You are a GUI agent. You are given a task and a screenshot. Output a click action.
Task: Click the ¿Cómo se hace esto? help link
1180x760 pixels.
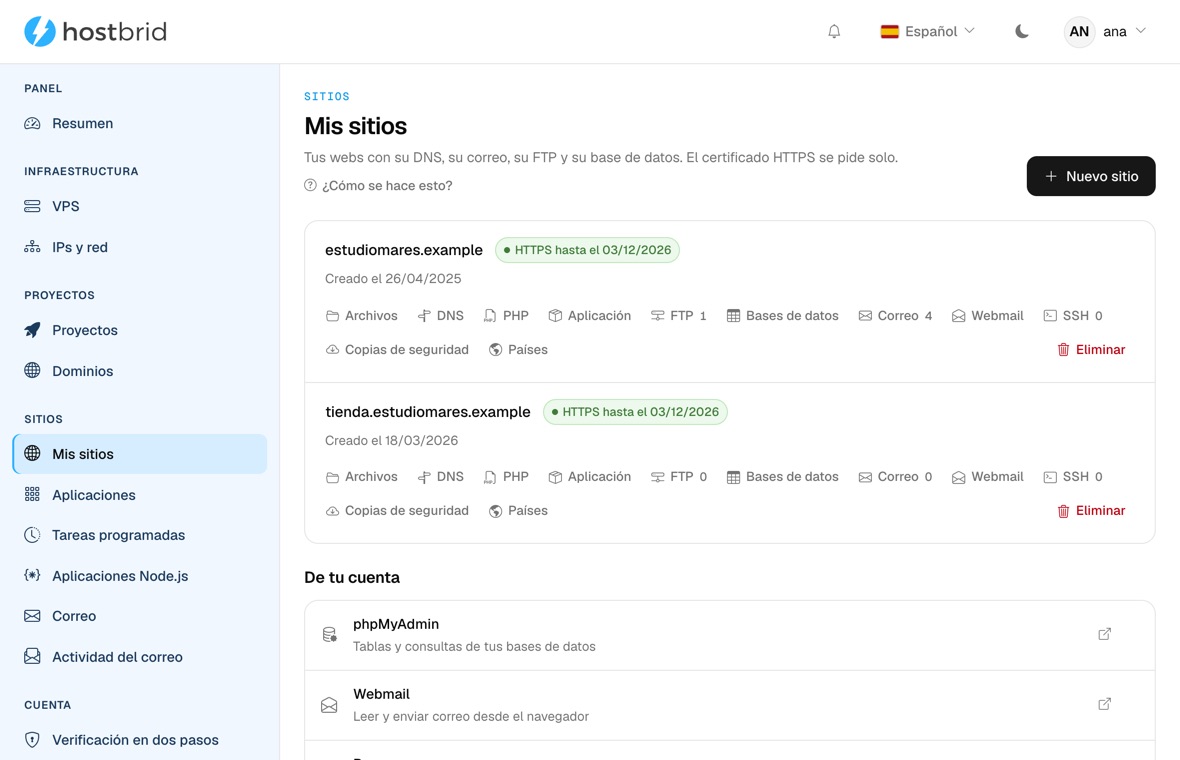[x=378, y=185]
